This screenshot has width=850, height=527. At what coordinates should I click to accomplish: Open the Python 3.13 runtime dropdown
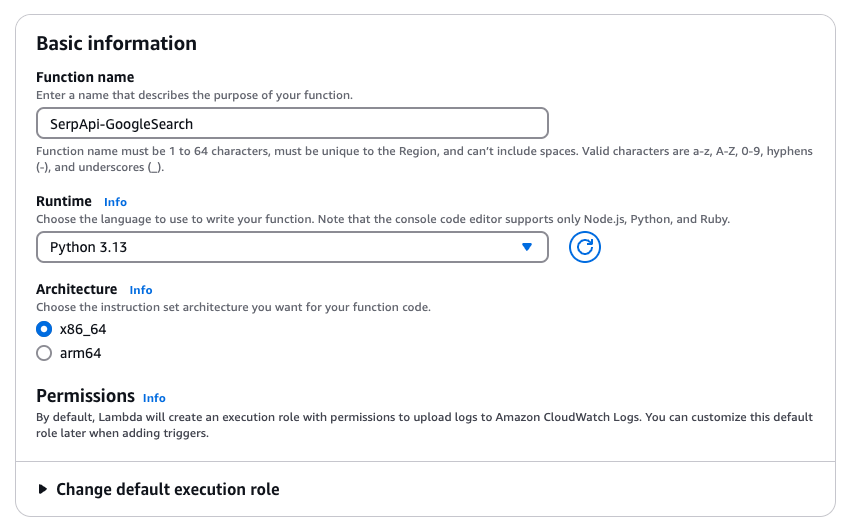[292, 247]
